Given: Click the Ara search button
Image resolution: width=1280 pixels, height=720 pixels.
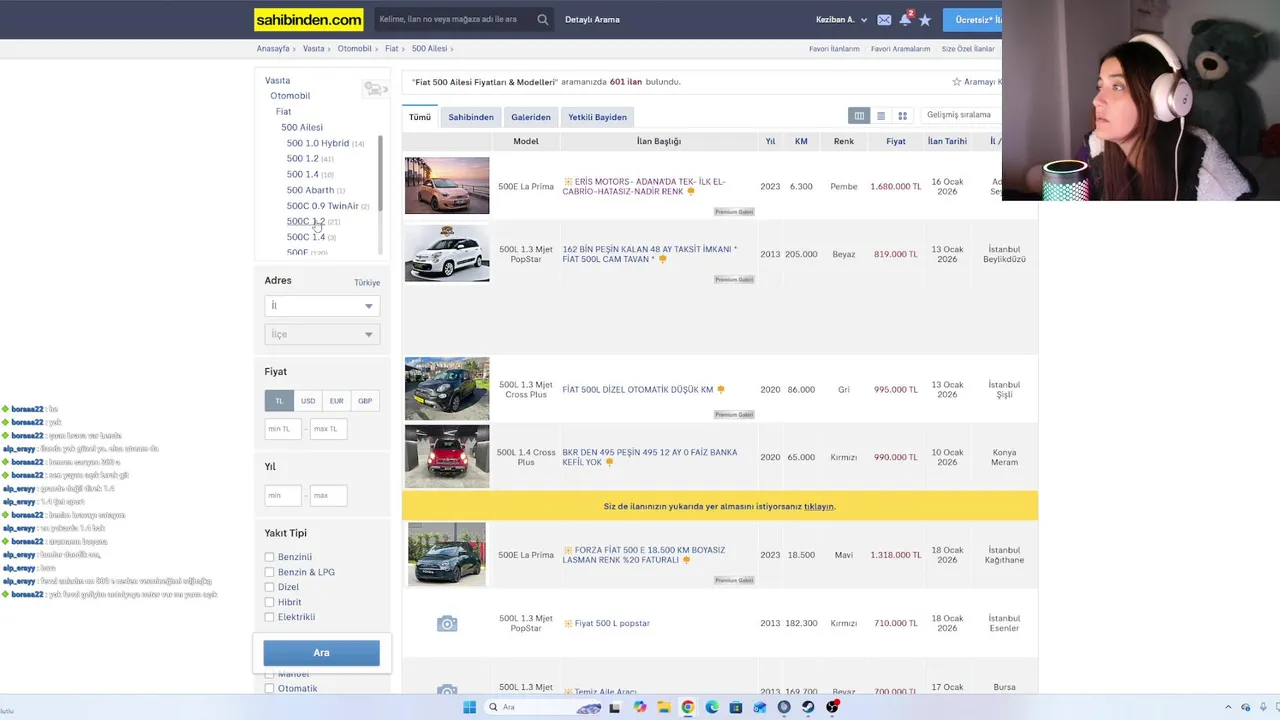Looking at the screenshot, I should pos(321,653).
